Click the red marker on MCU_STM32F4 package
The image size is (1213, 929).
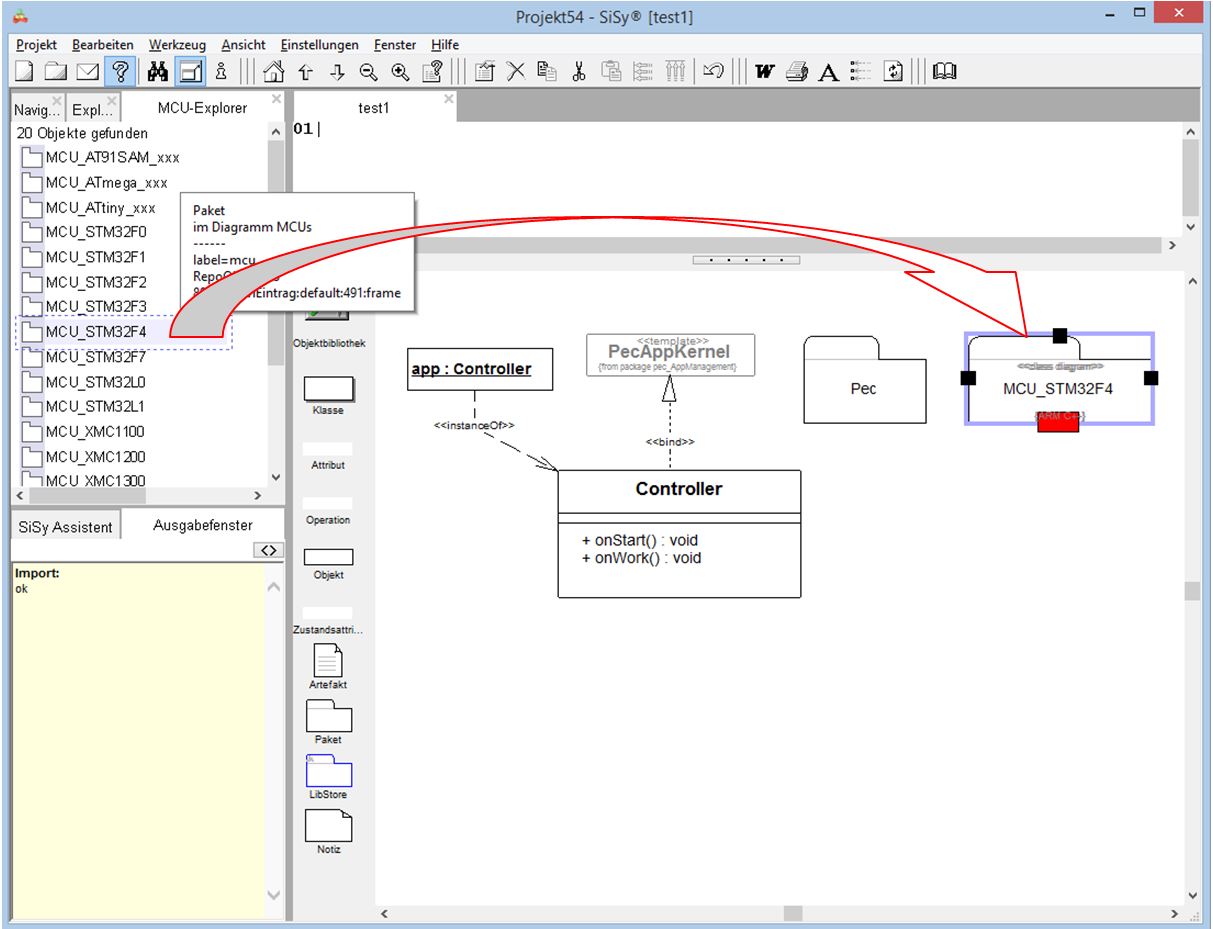click(1057, 423)
